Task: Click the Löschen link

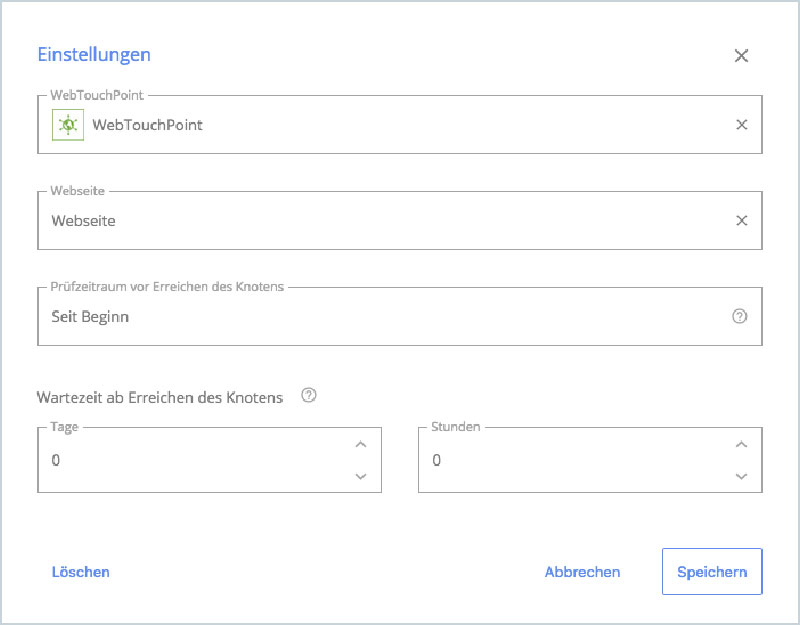Action: pos(80,571)
